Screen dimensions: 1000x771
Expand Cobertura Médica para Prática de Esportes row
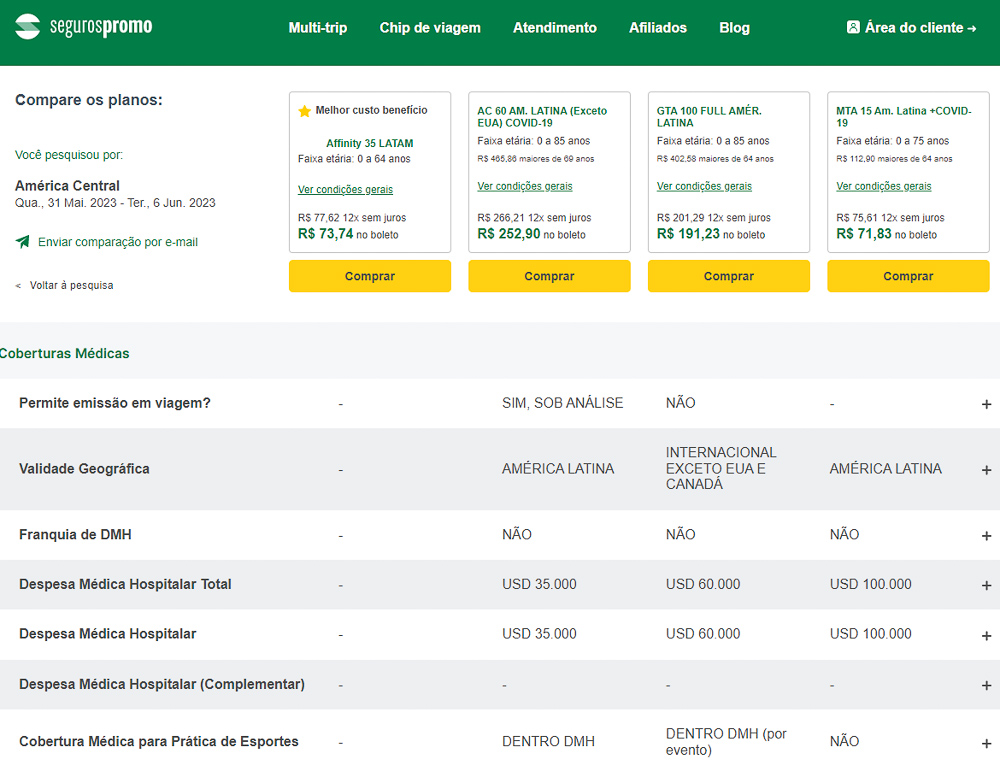986,743
